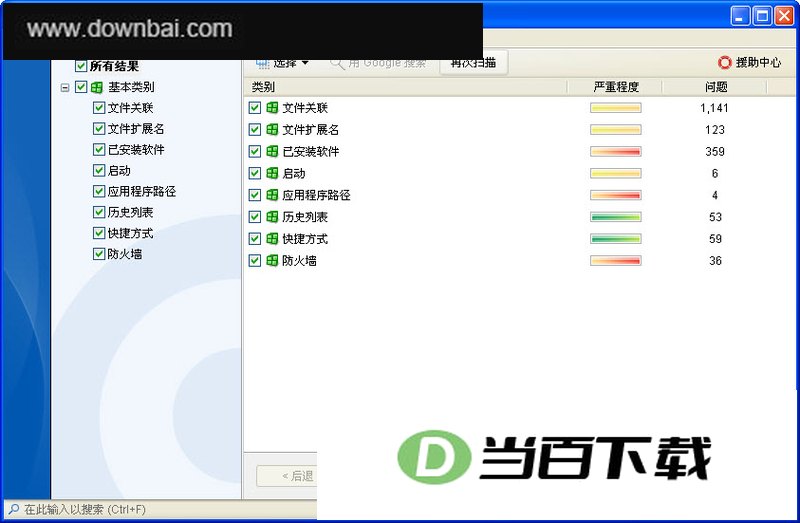Uncheck 启动 in the left tree
The width and height of the screenshot is (800, 523).
click(x=99, y=170)
